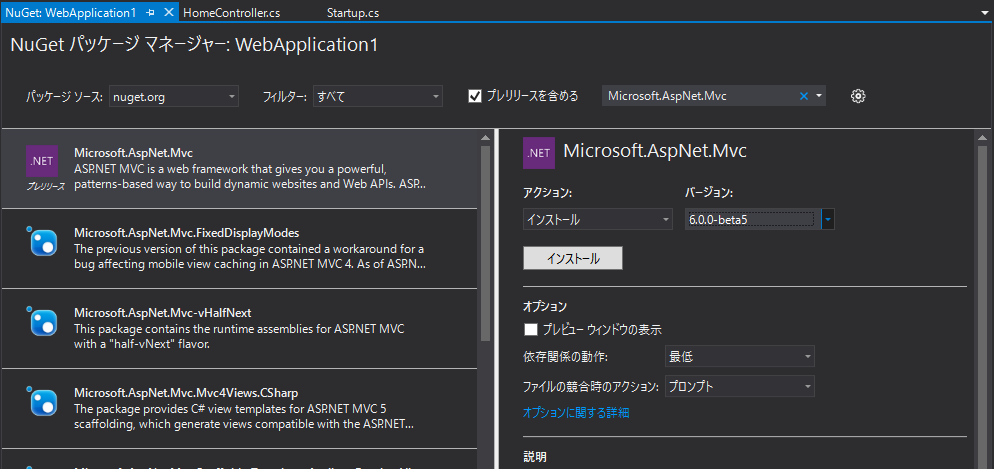994x469 pixels.
Task: Click NuGet パッケージ マネージャー: WebApplication1 heading
Action: pos(195,46)
